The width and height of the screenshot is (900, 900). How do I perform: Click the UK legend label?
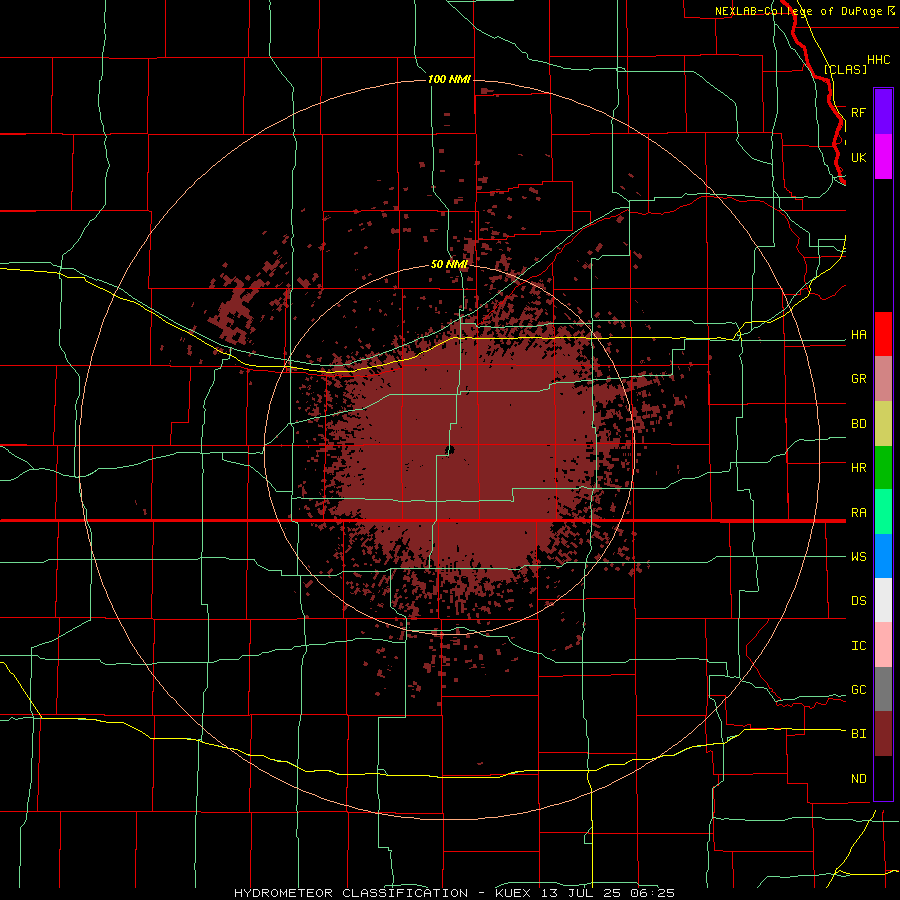point(858,157)
